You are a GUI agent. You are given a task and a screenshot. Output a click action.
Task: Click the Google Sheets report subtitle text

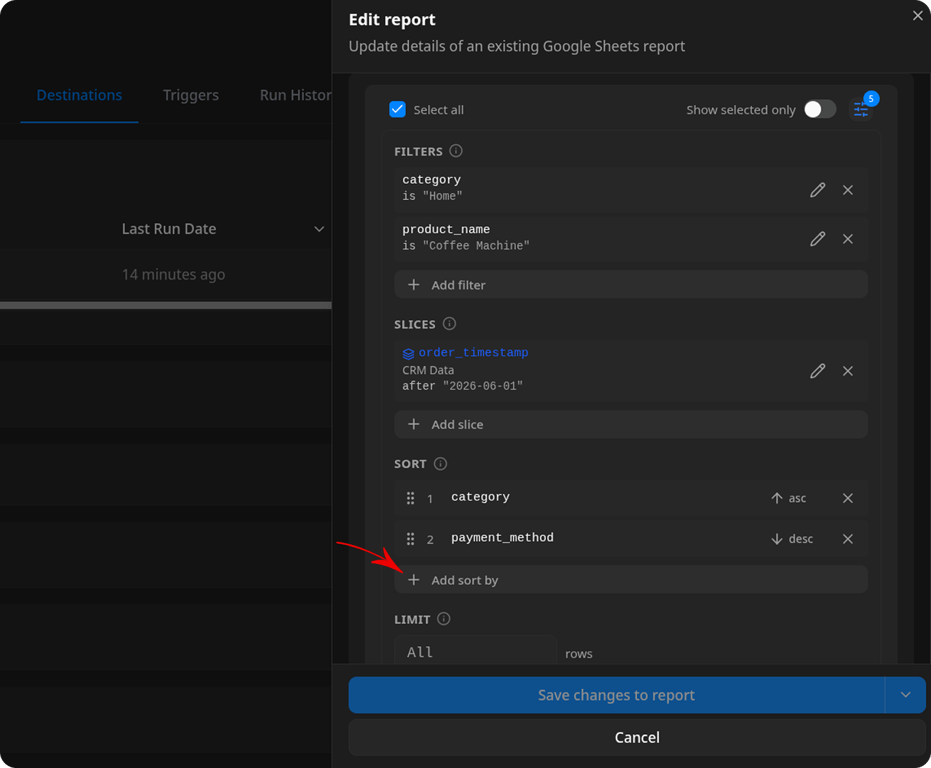pos(517,46)
